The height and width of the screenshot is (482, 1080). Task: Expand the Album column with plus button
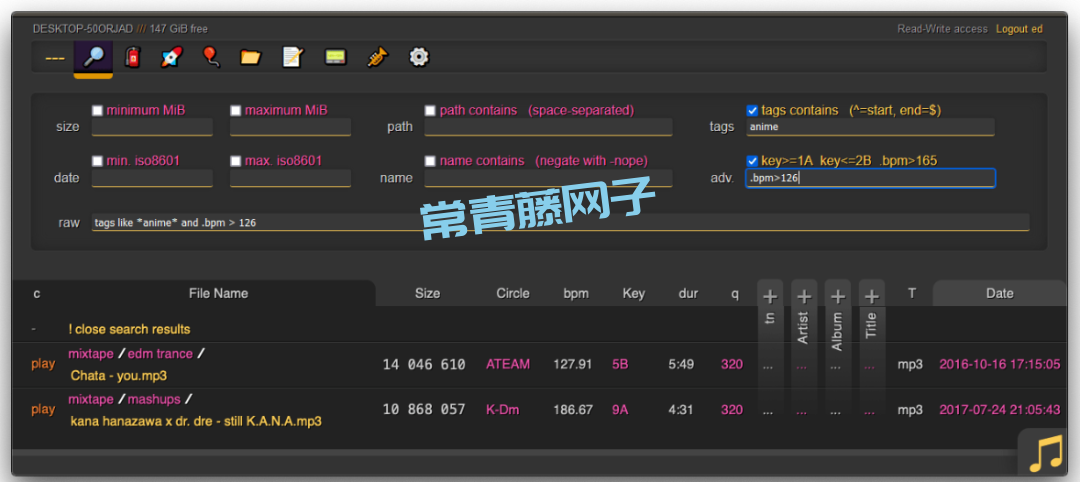click(x=838, y=296)
